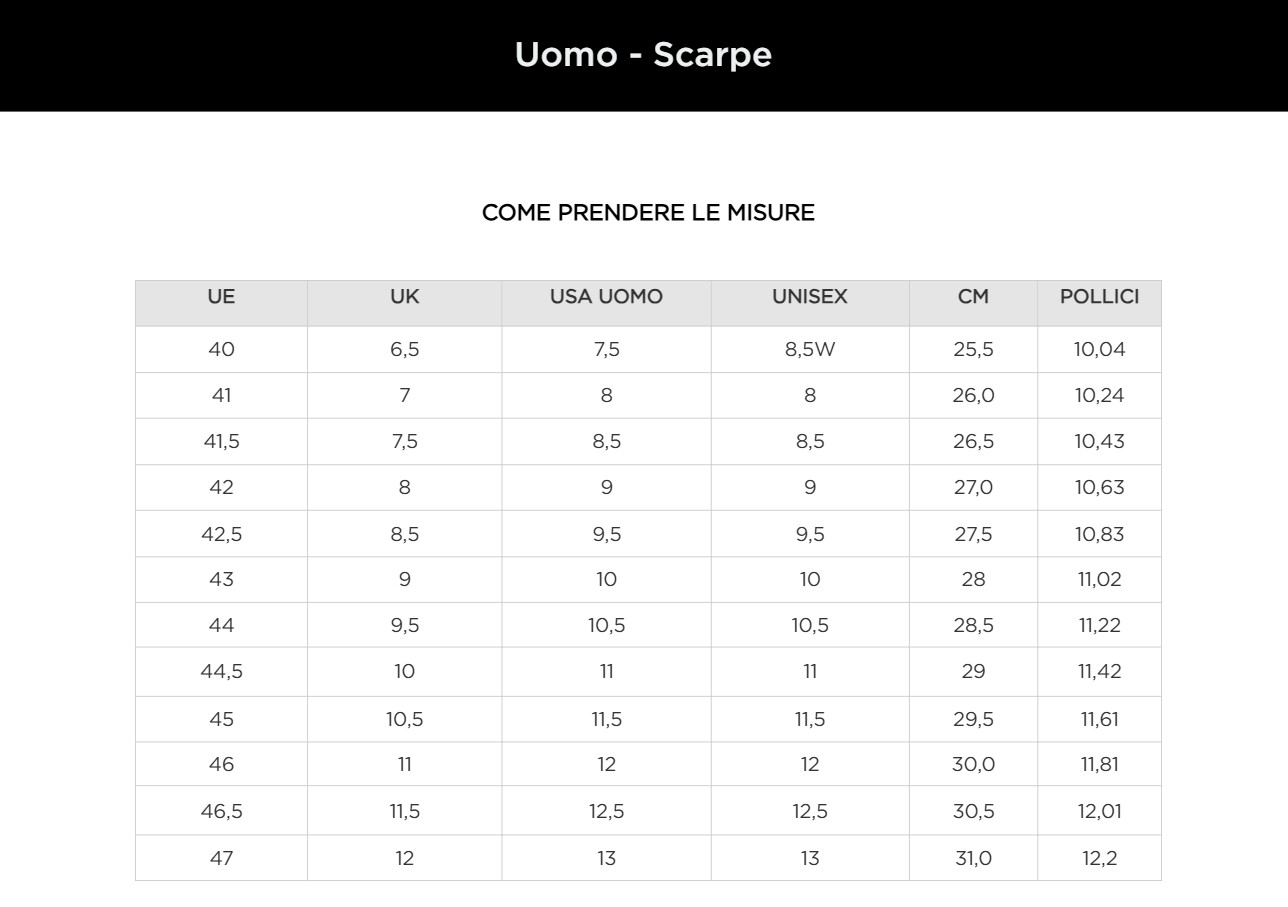
Task: Click the POLLICI column header
Action: [1099, 297]
